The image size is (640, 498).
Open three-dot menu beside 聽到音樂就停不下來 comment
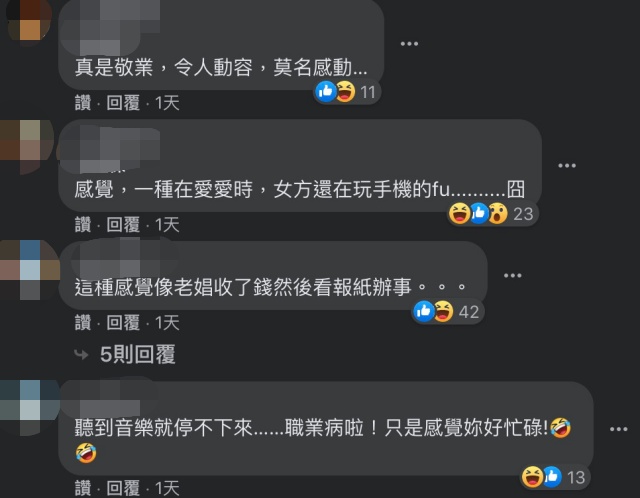pos(618,429)
